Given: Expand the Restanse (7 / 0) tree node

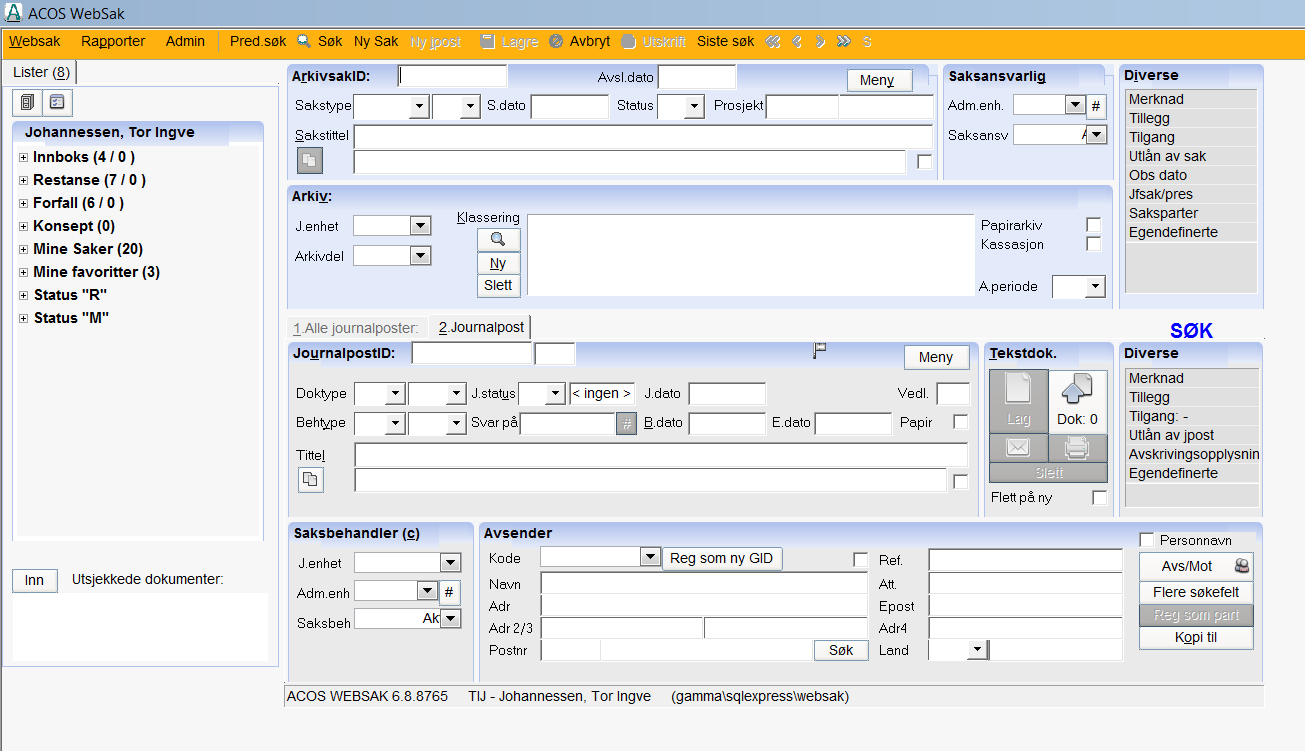Looking at the screenshot, I should coord(23,180).
